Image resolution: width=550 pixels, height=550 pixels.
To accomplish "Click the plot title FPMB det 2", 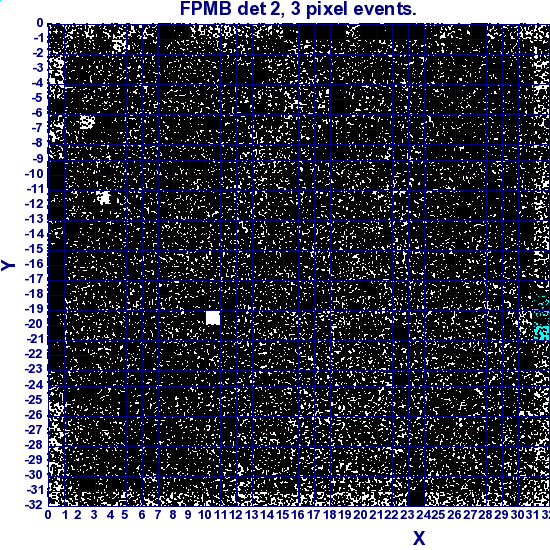I will (298, 8).
